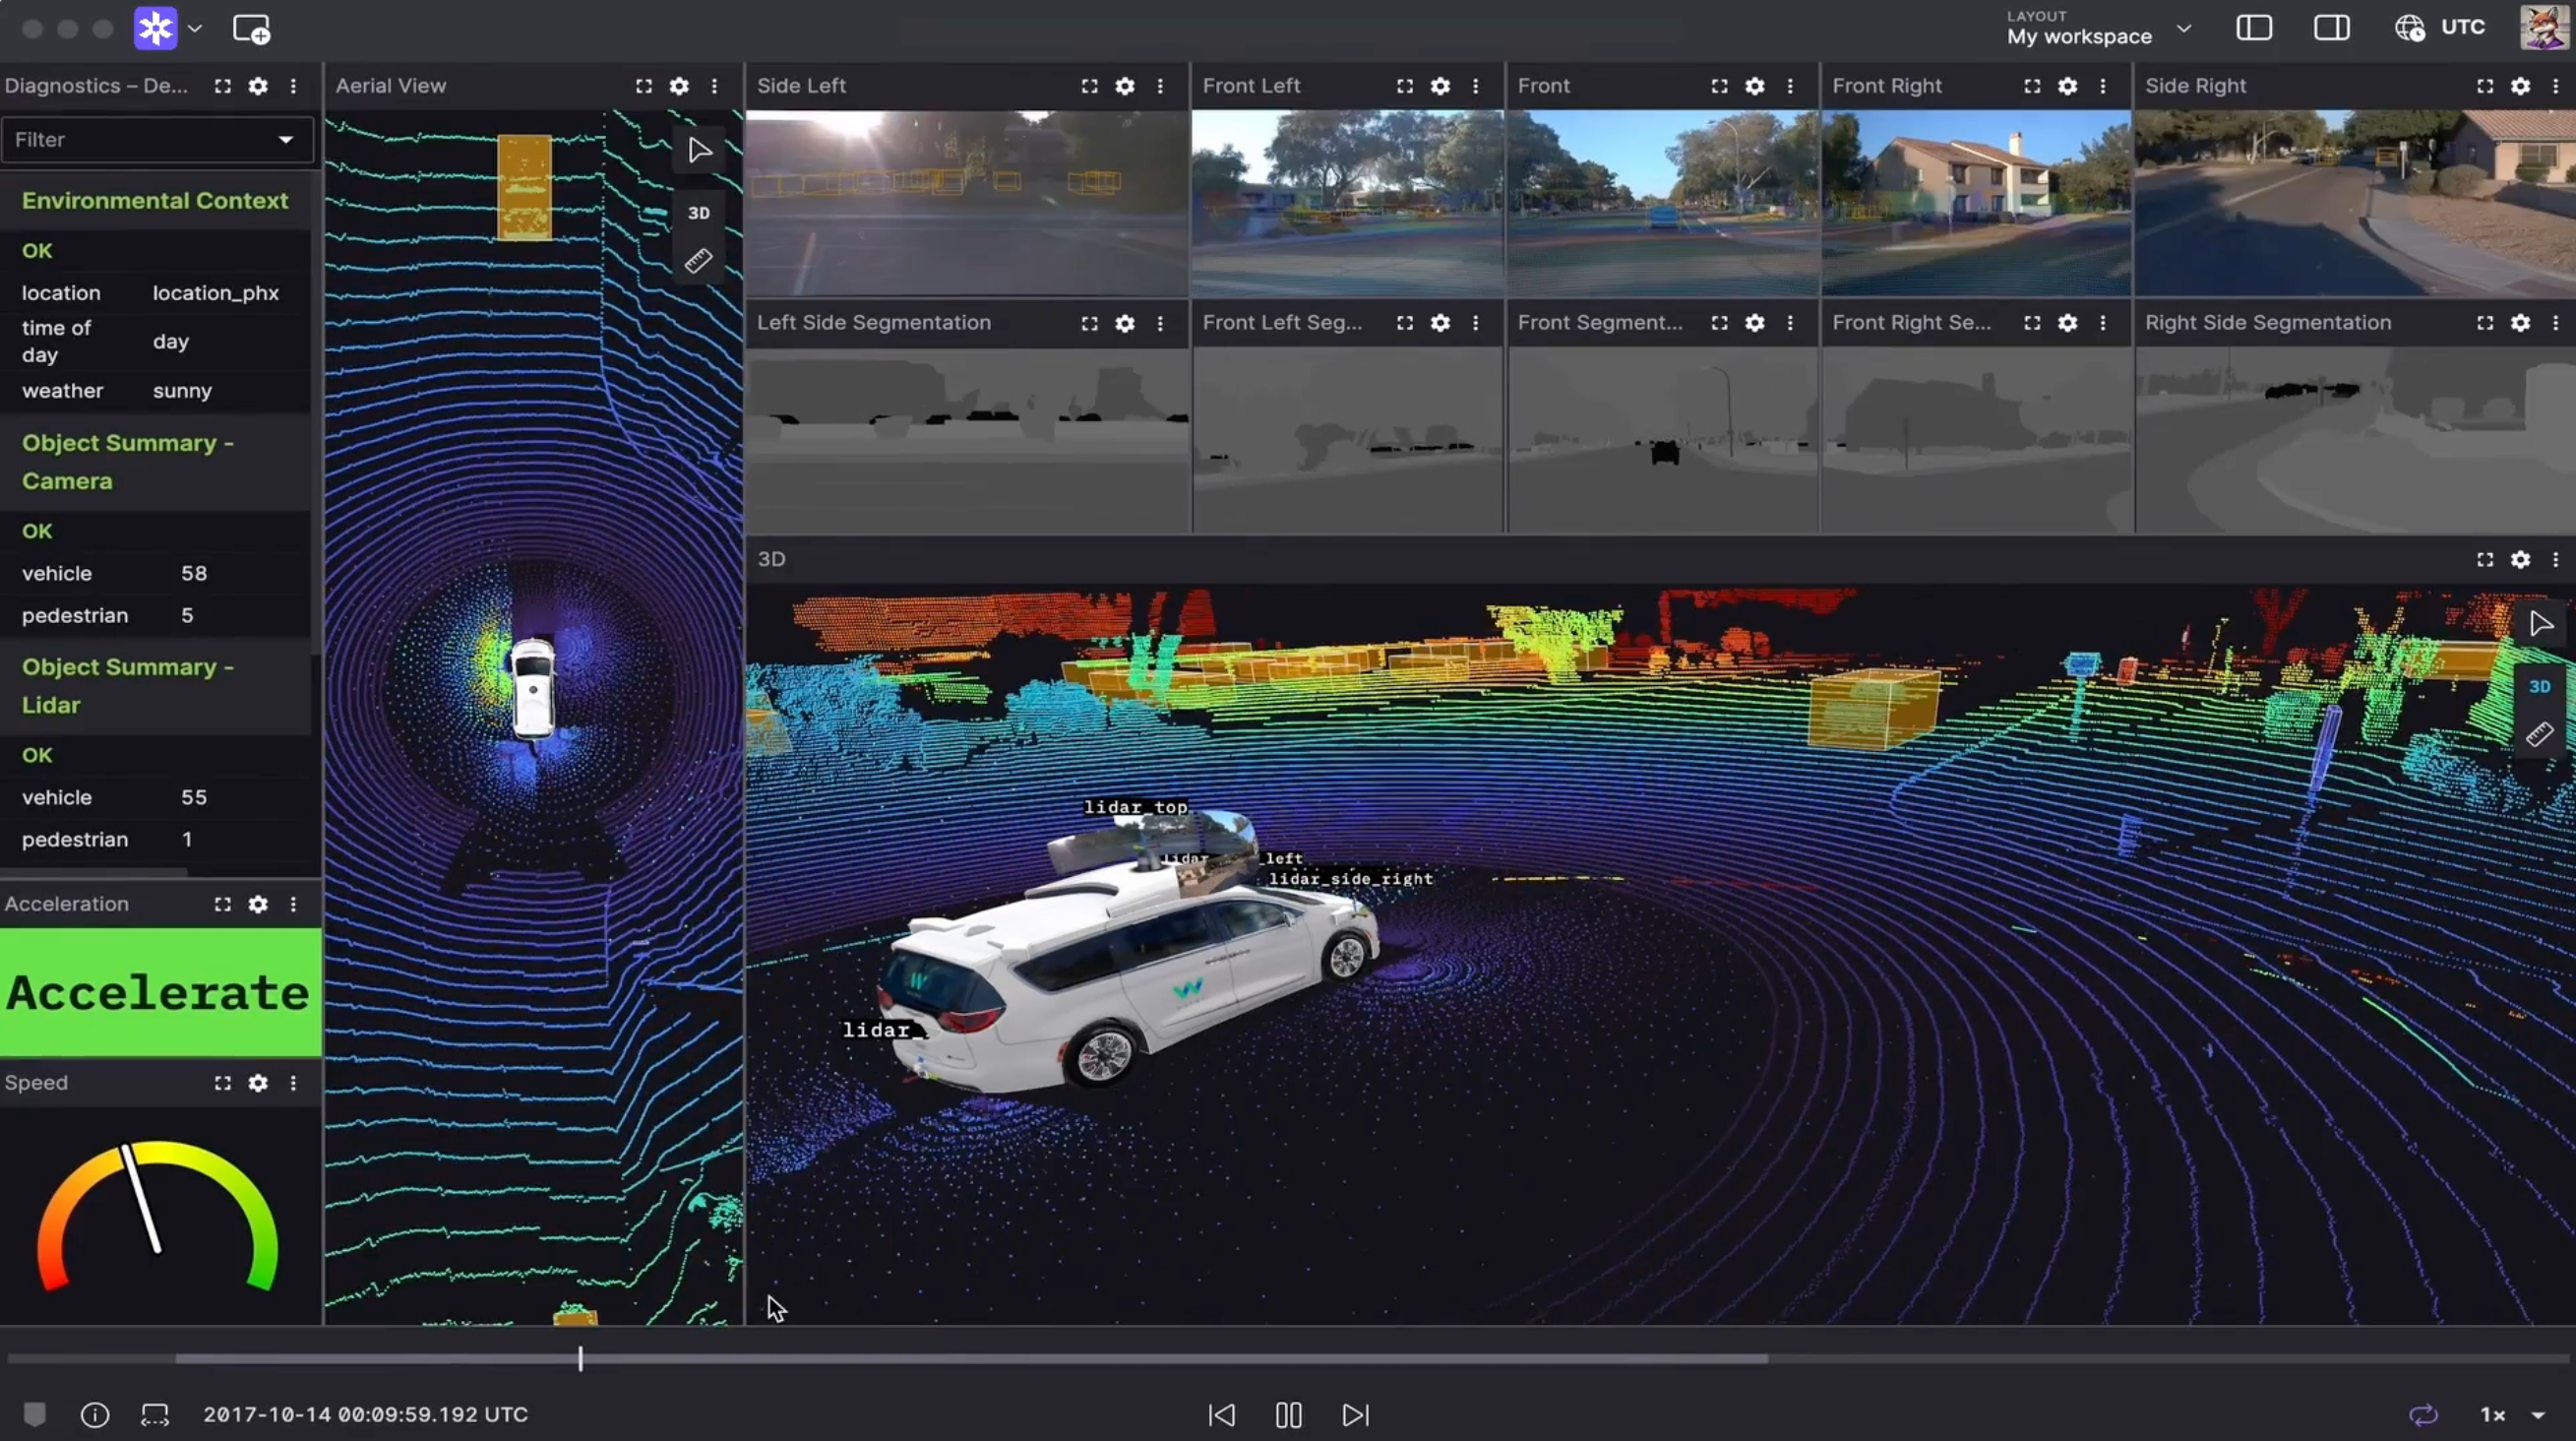
Task: Open Front Left panel settings
Action: pos(1440,86)
